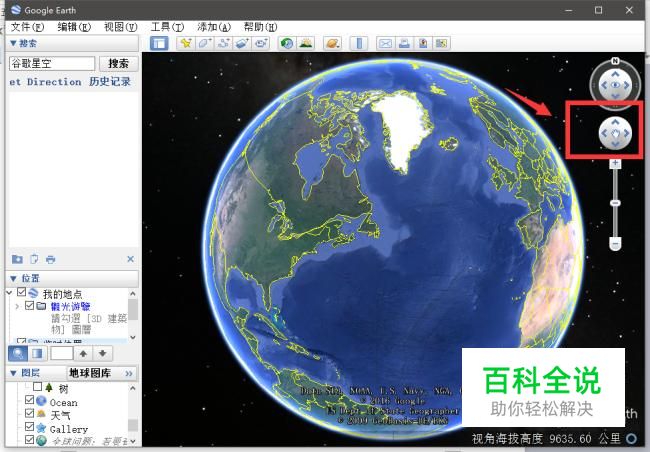Add a placemark with the pushpin icon
Screen dimensions: 650x452
tap(186, 43)
